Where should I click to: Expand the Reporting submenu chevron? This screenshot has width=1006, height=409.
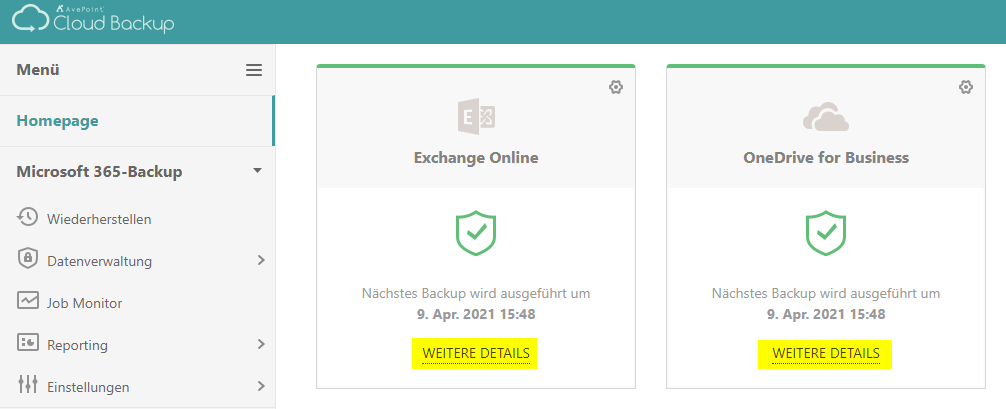(x=260, y=344)
